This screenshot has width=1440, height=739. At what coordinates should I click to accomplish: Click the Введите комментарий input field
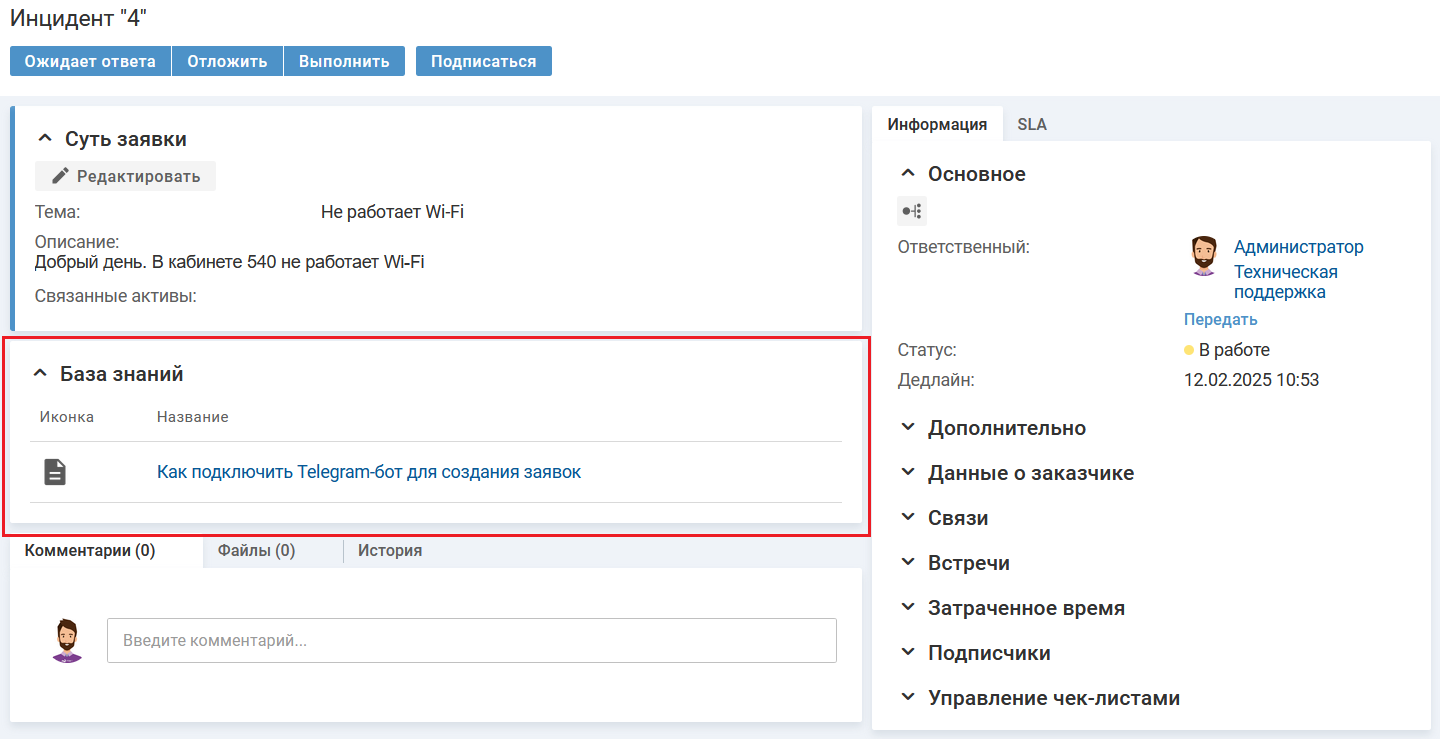pyautogui.click(x=471, y=640)
